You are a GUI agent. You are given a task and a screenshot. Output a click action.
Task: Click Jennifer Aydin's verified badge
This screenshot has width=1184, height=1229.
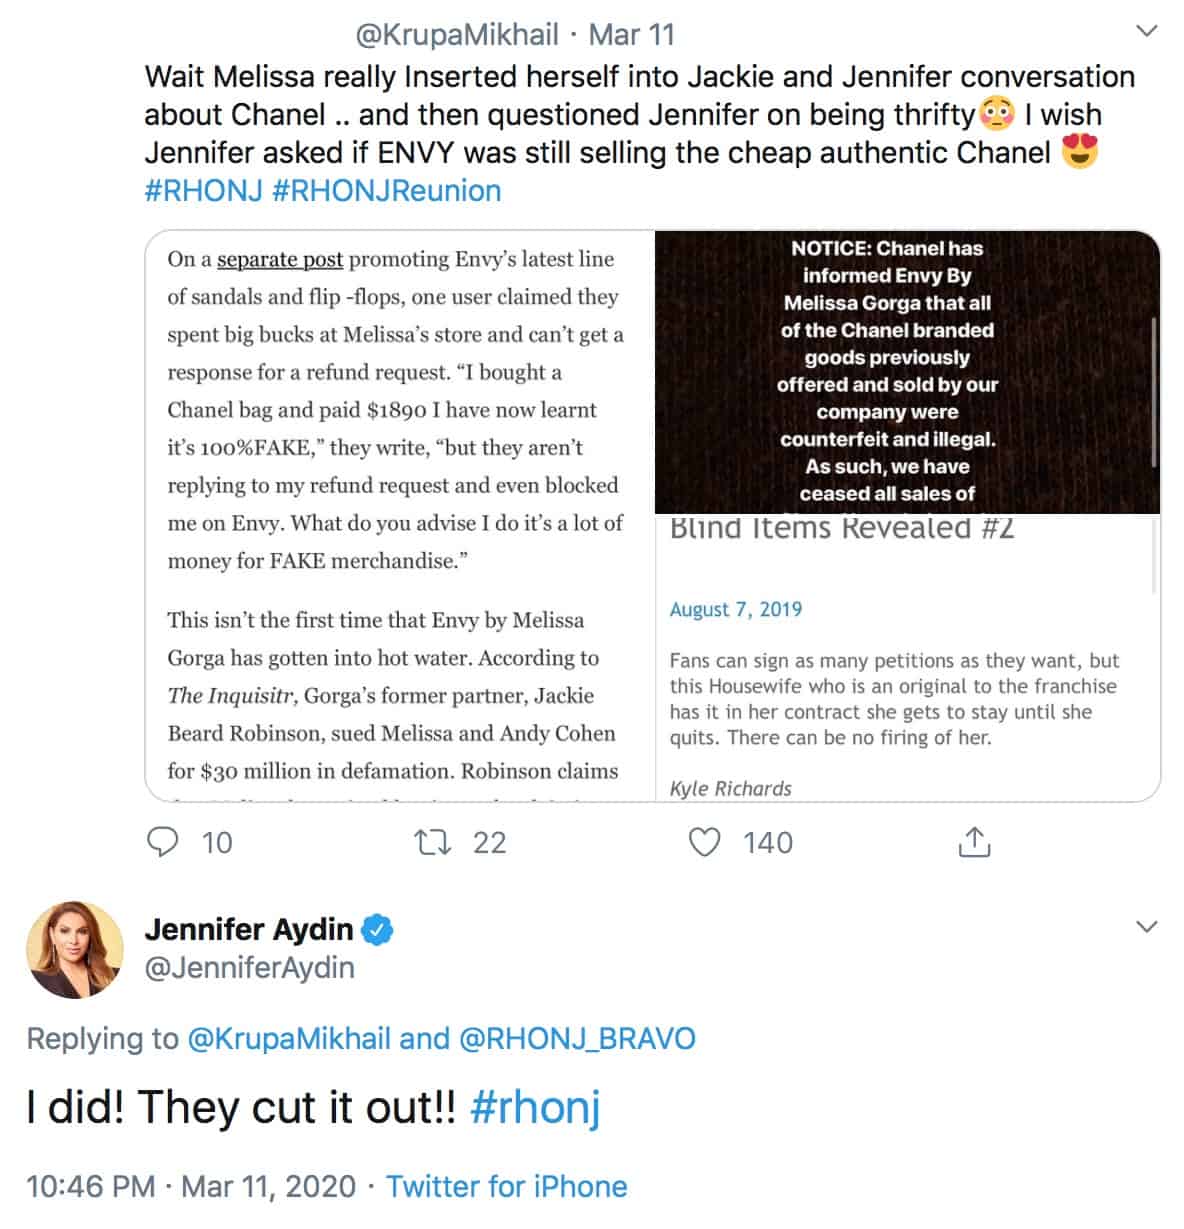click(377, 930)
